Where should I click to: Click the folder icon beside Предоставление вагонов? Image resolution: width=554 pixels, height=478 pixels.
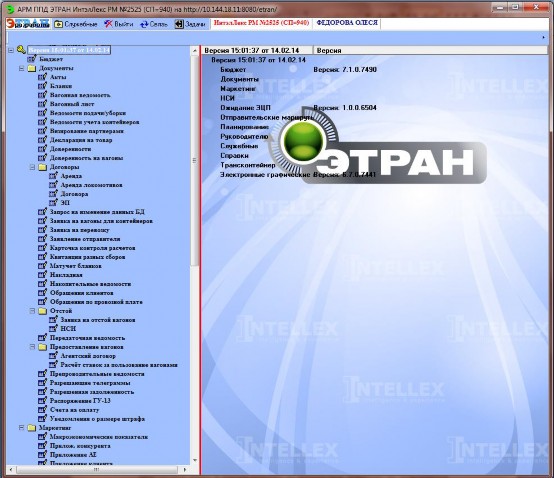coord(42,347)
